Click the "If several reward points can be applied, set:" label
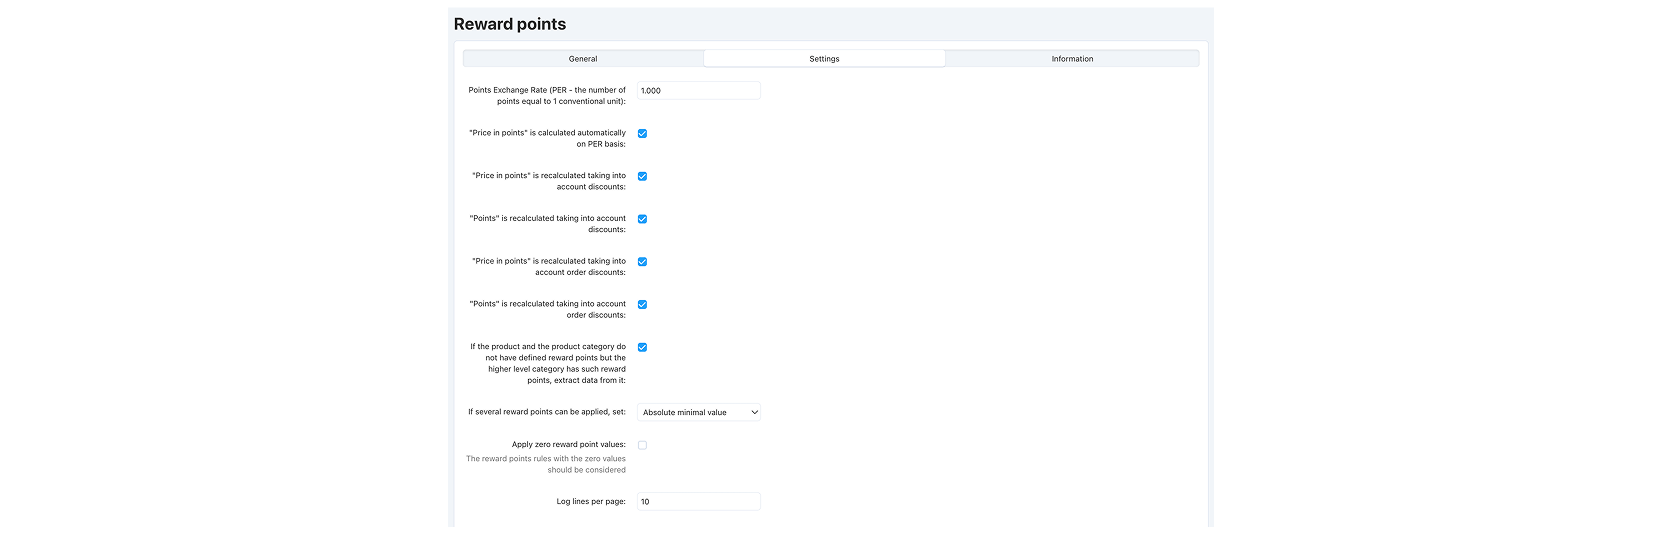Screen dimensions: 1662x536 (547, 412)
